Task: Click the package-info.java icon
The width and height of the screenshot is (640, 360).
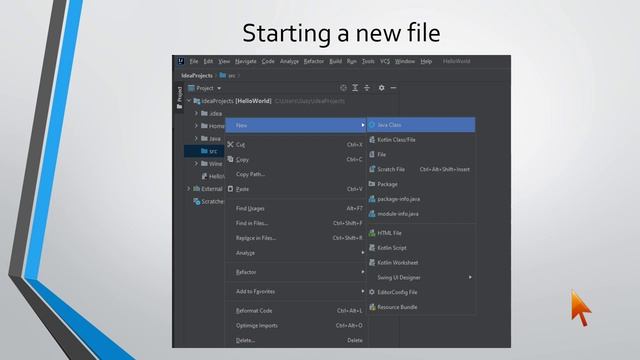Action: 372,199
